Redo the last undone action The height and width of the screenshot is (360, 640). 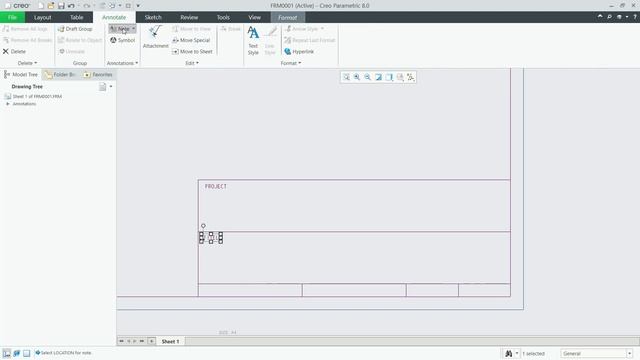point(87,6)
